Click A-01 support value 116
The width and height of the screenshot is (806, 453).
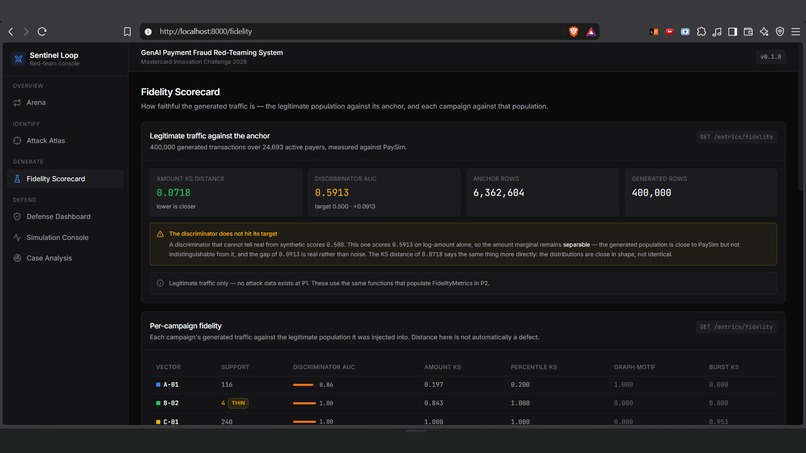pyautogui.click(x=227, y=385)
